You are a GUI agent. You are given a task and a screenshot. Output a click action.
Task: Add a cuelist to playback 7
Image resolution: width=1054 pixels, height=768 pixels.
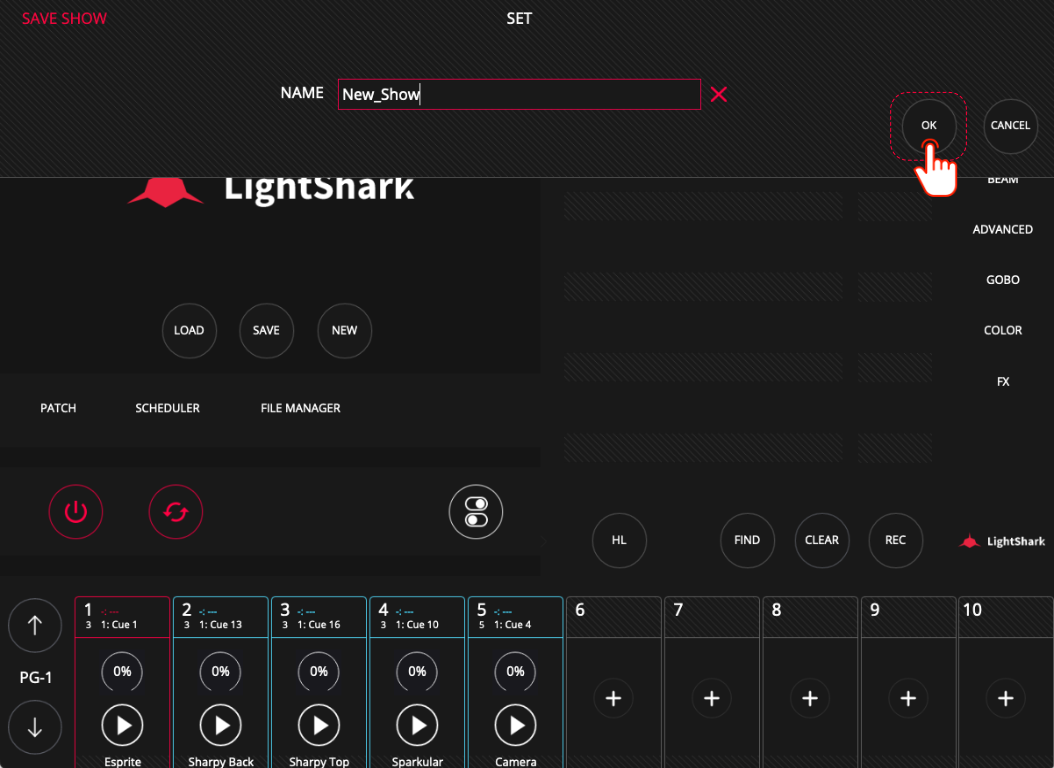(x=712, y=699)
